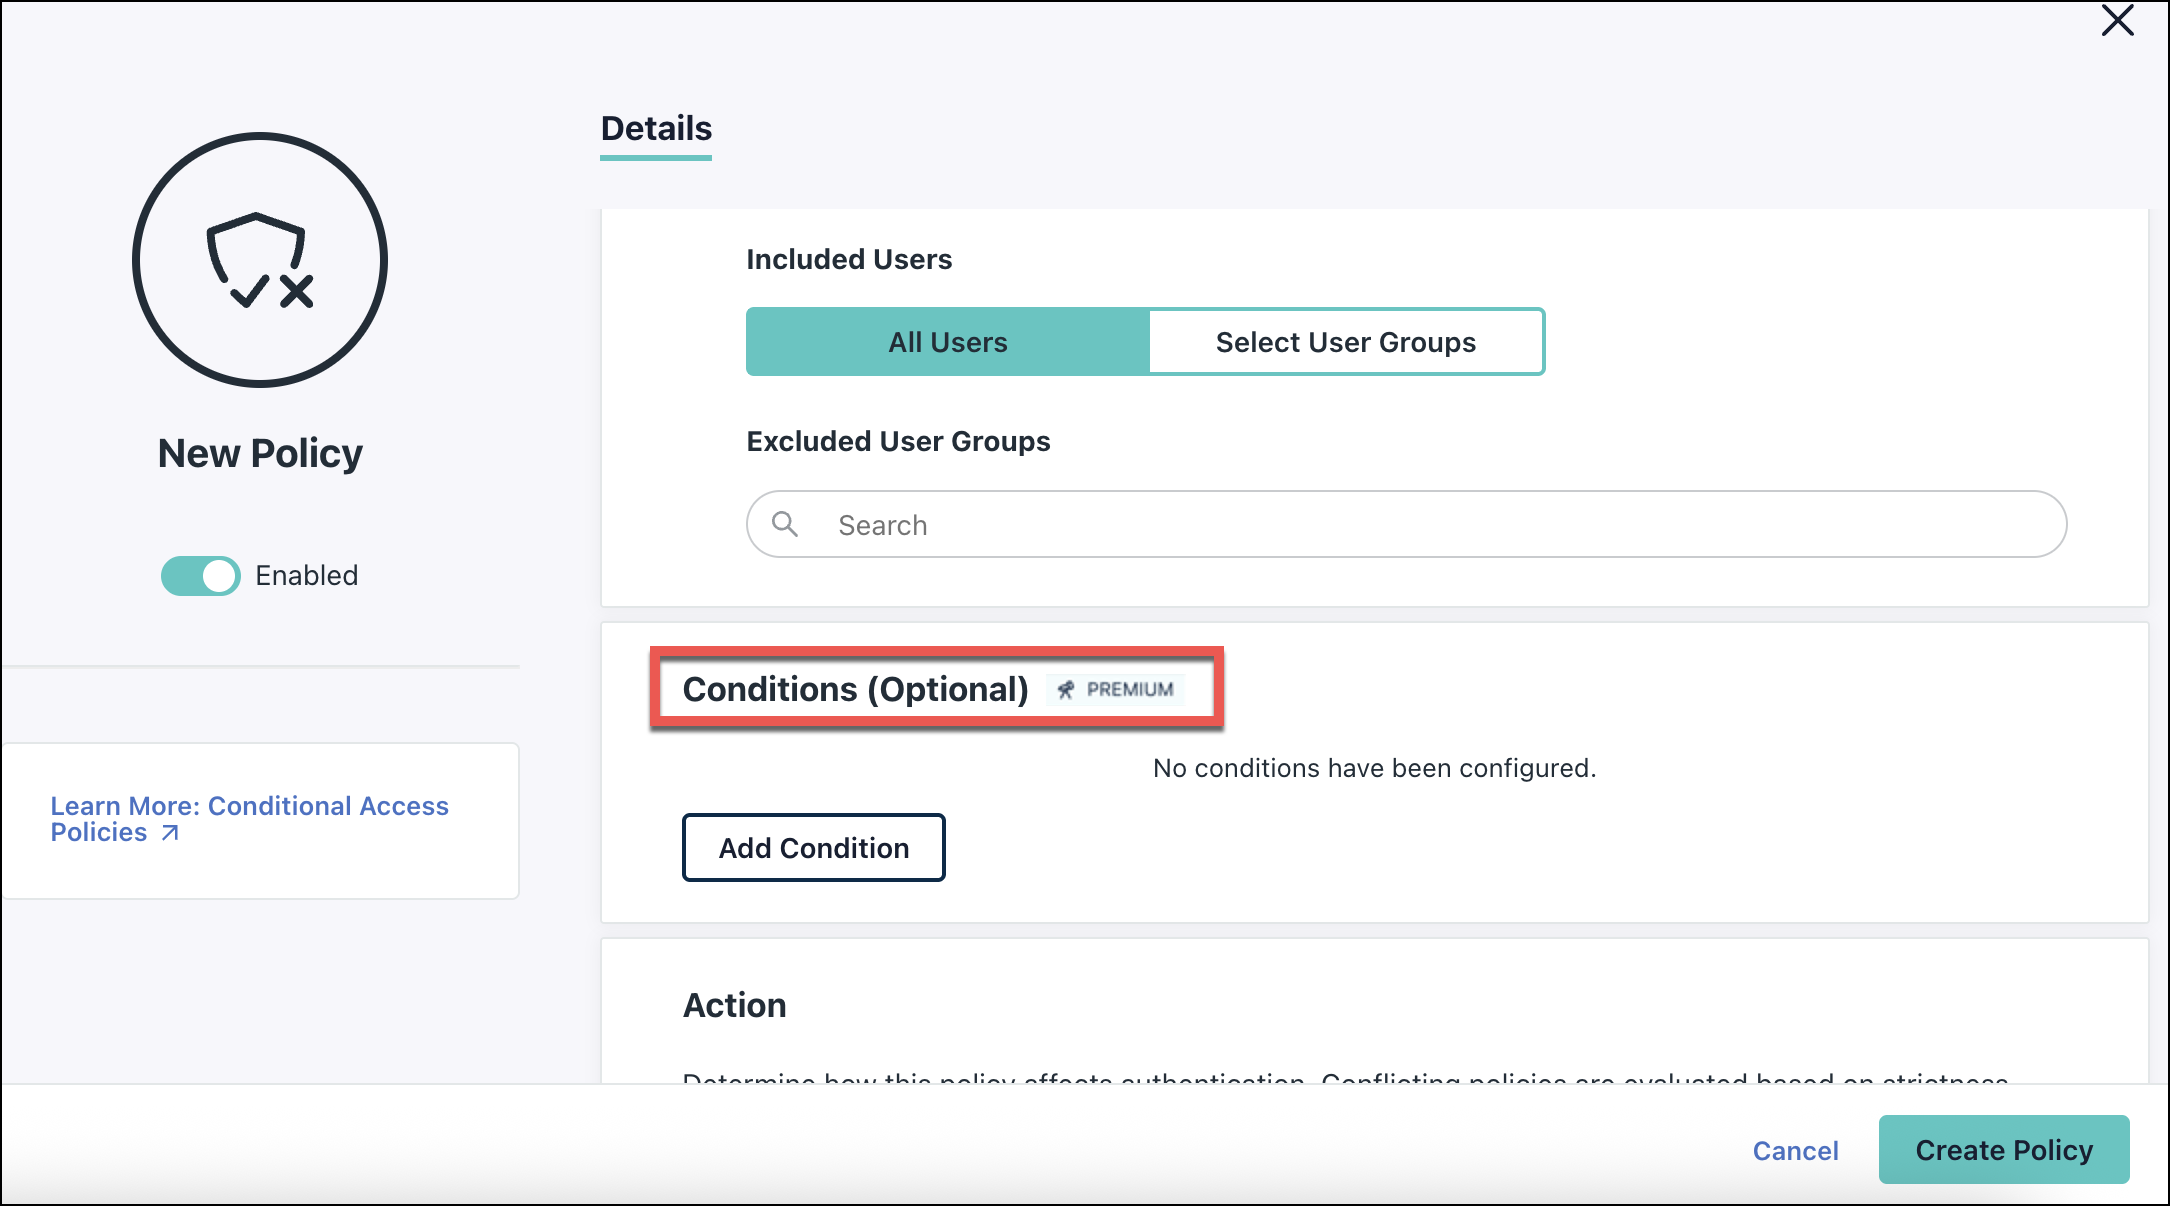The image size is (2170, 1206).
Task: Close the New Policy dialog
Action: [2117, 20]
